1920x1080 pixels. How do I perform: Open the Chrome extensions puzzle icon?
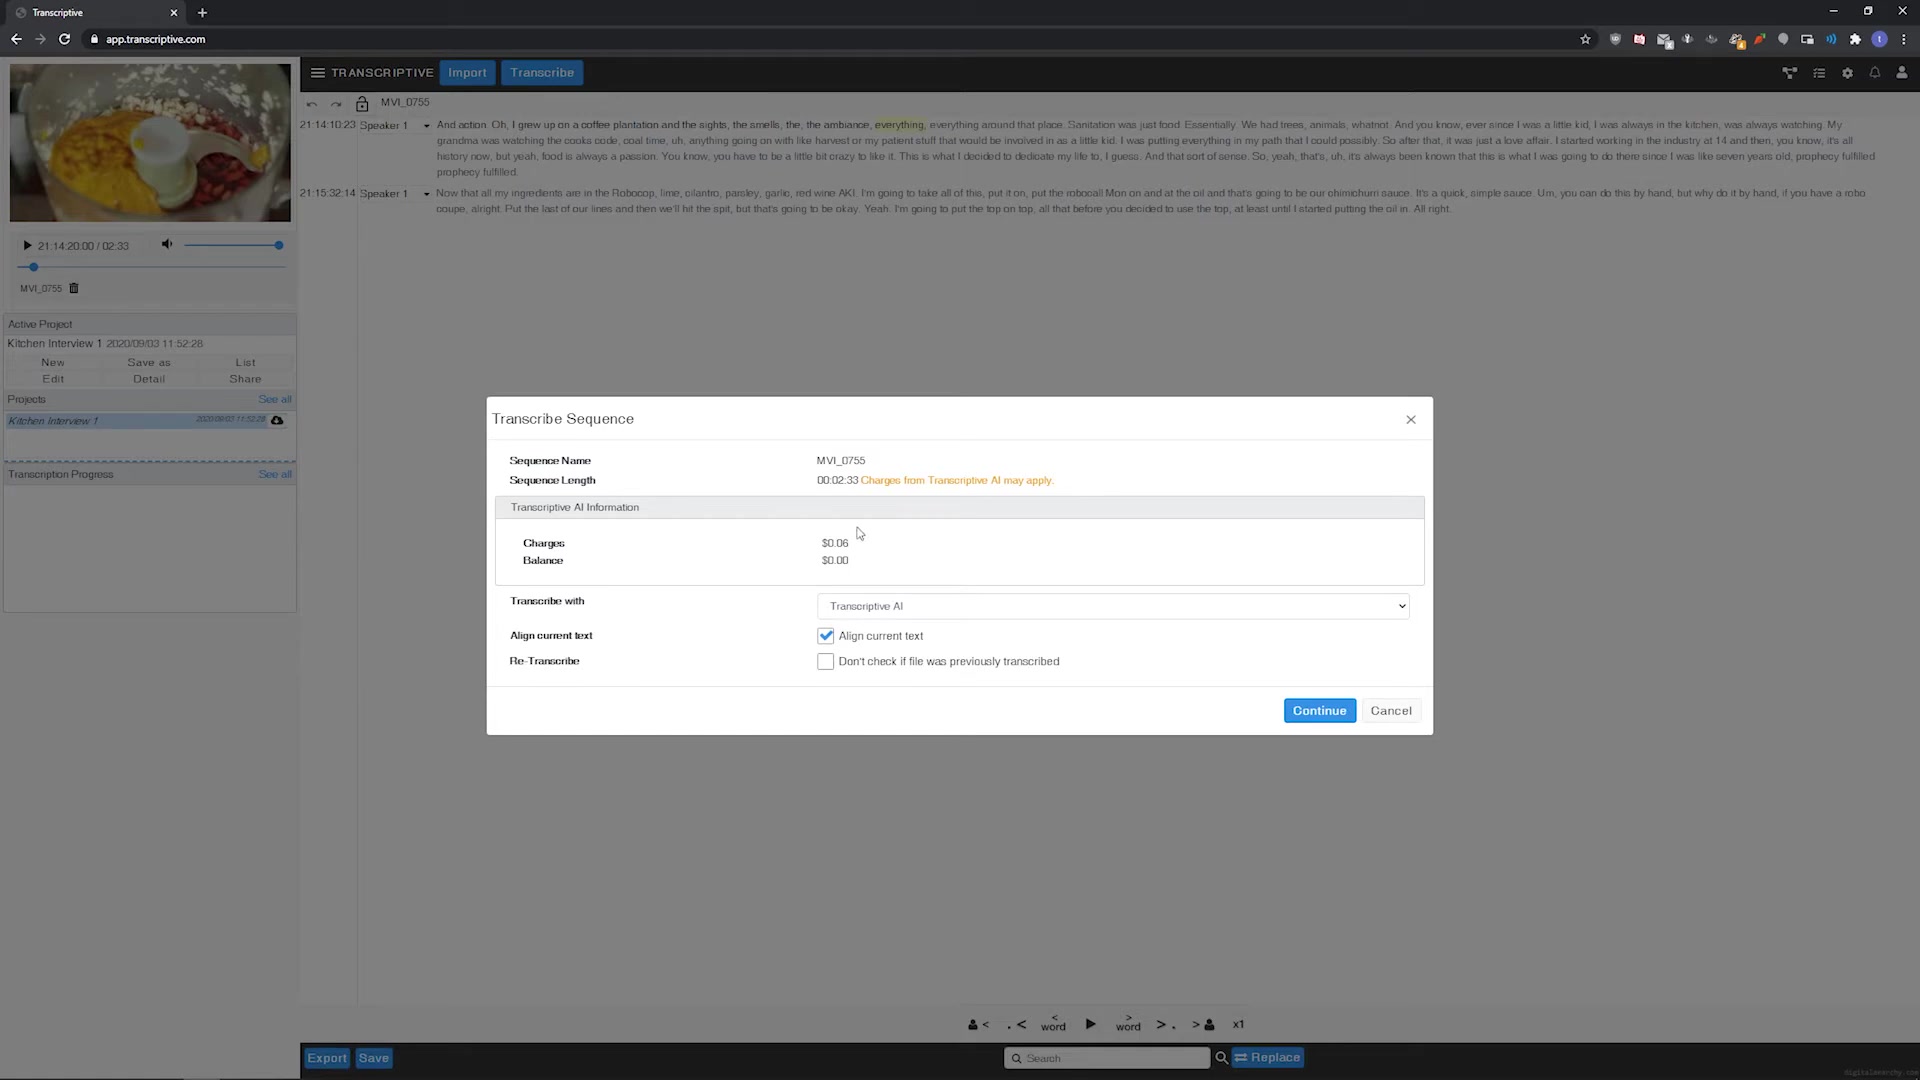click(1855, 39)
